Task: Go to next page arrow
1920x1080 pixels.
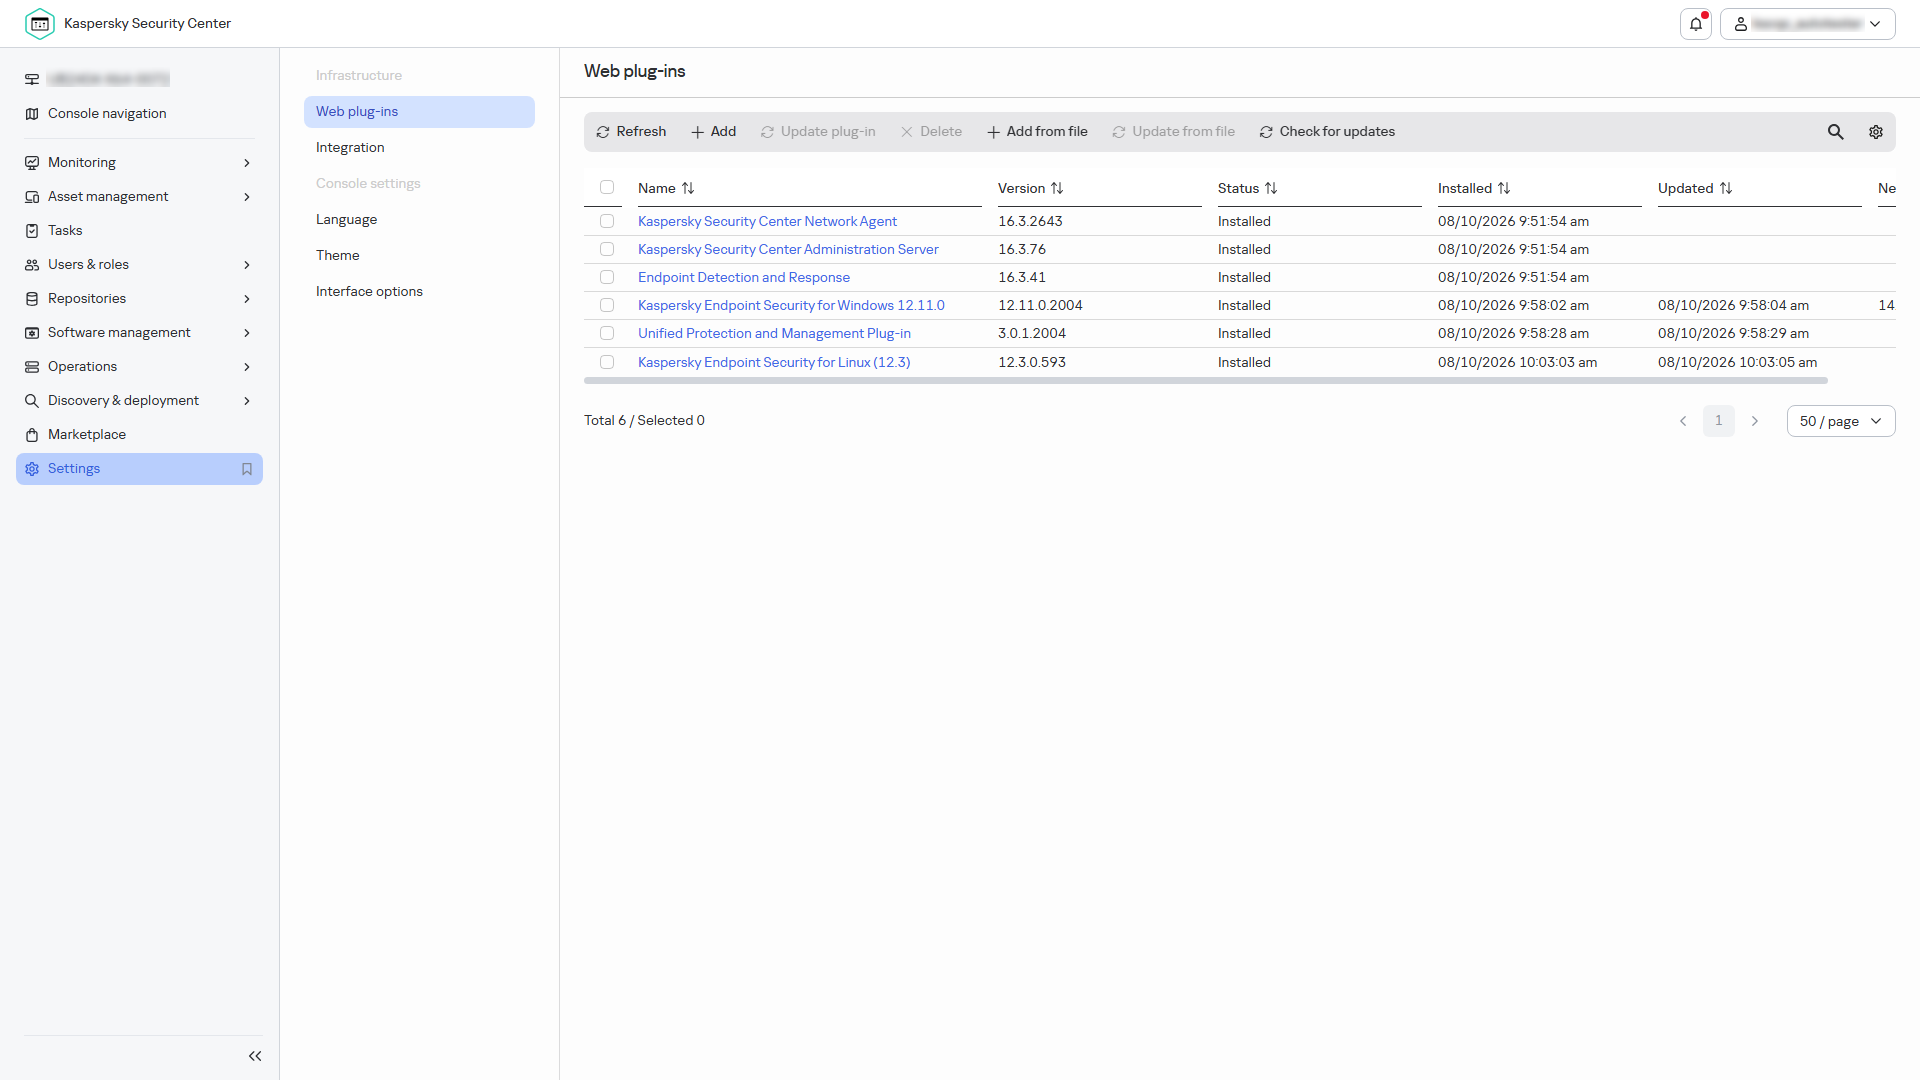Action: pos(1754,421)
